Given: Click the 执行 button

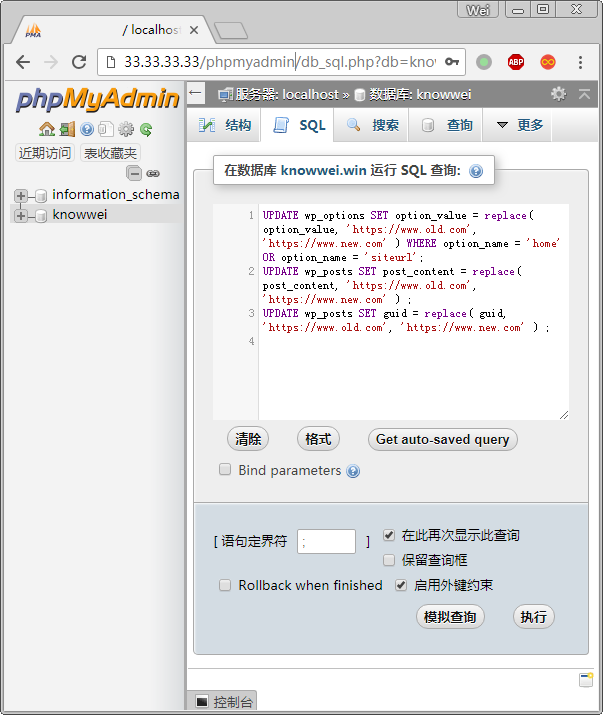Looking at the screenshot, I should [534, 617].
